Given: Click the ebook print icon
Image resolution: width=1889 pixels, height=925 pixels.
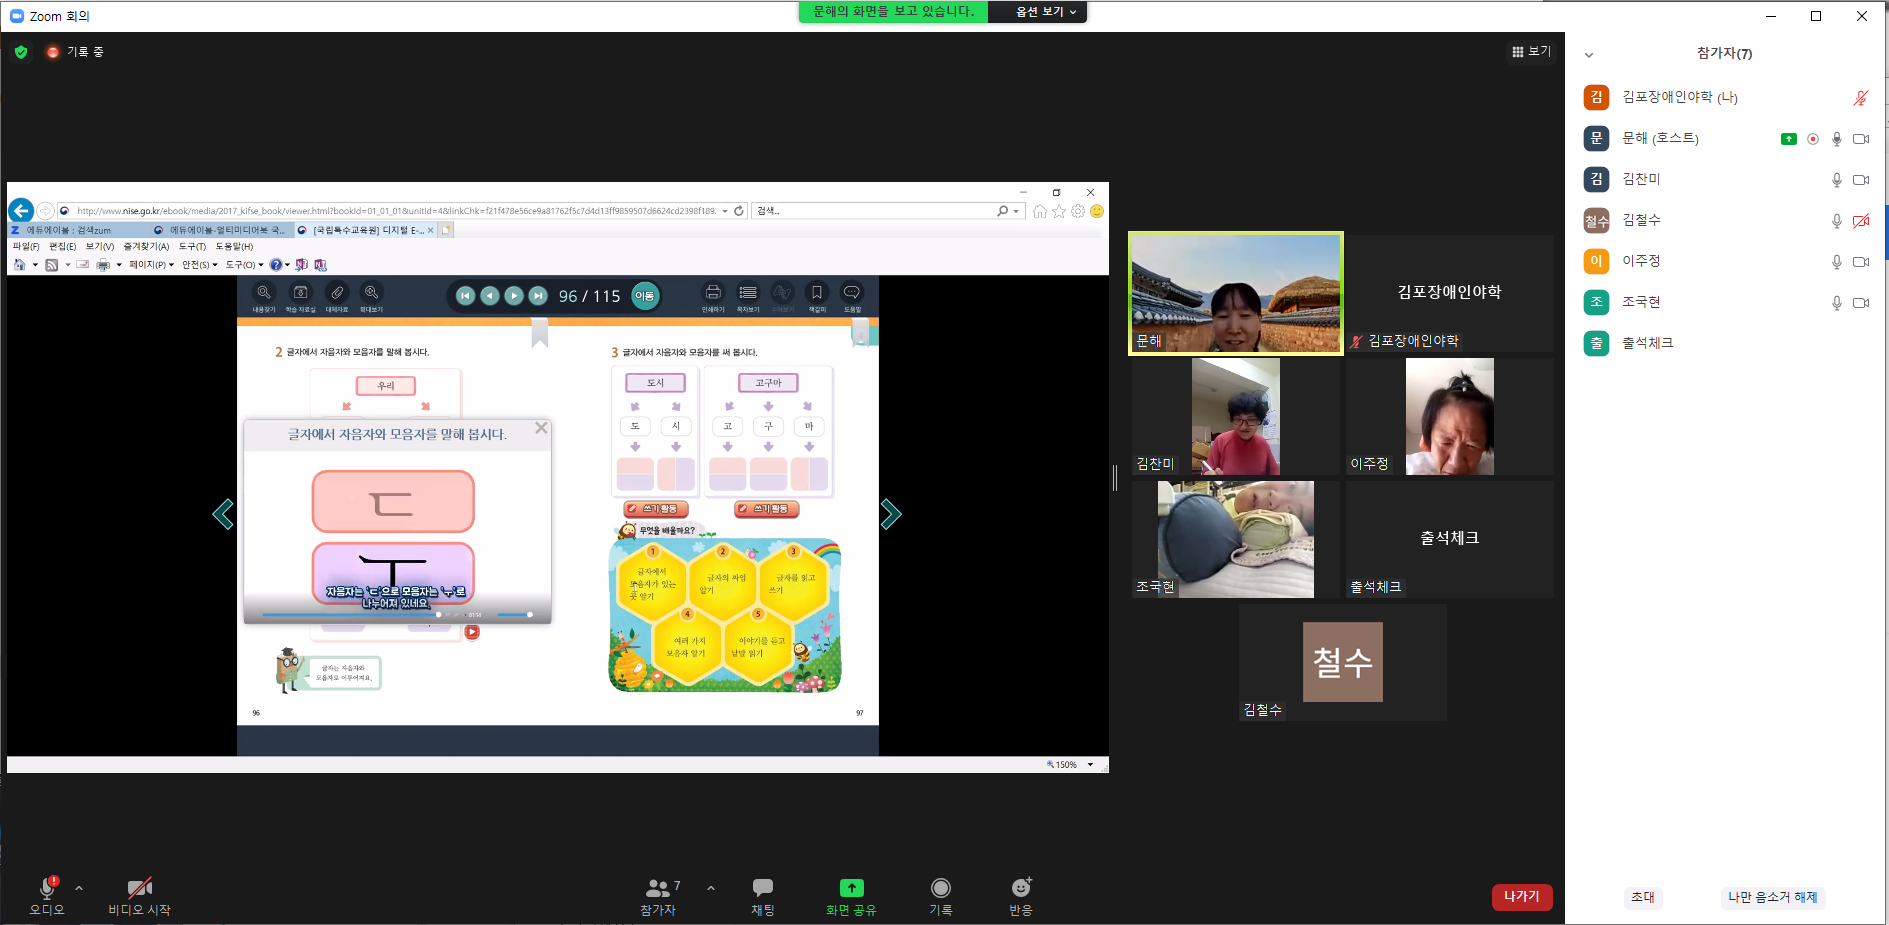Looking at the screenshot, I should coord(713,292).
